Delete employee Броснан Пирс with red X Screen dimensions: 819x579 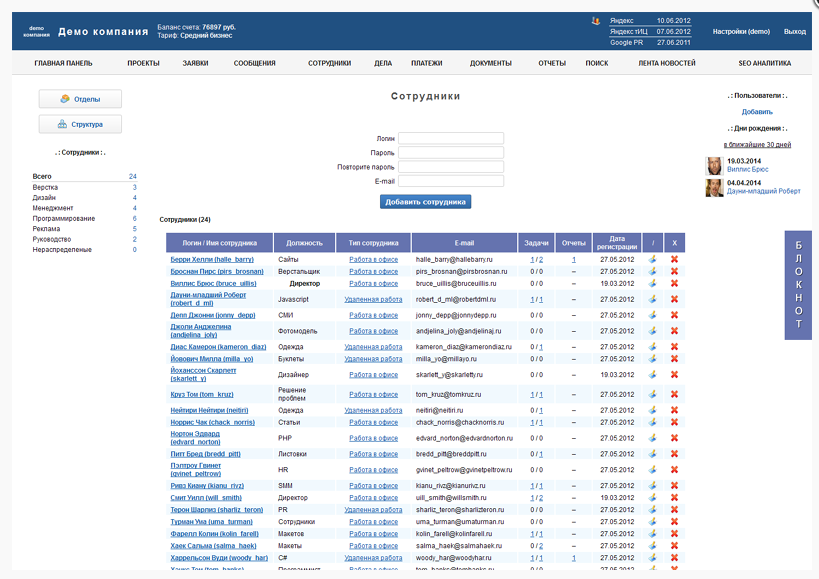674,271
